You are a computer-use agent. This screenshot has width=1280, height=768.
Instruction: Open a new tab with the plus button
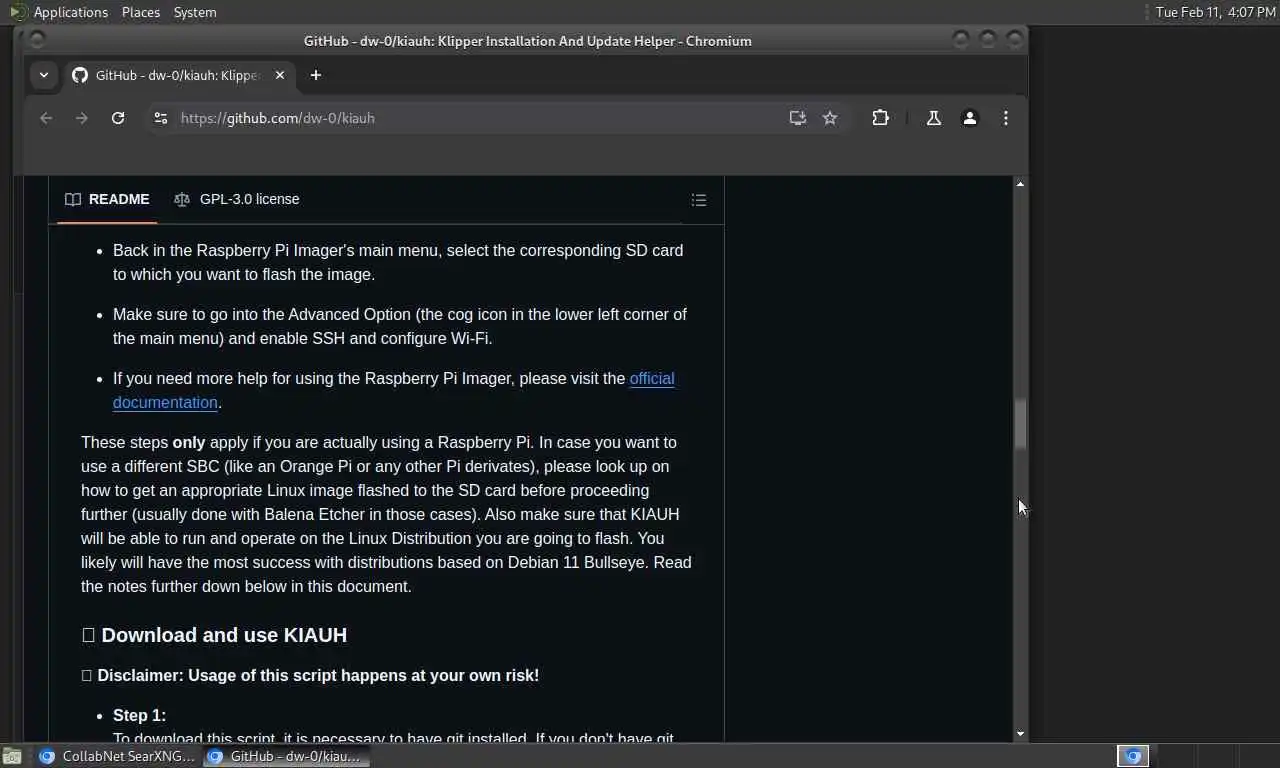(x=316, y=75)
